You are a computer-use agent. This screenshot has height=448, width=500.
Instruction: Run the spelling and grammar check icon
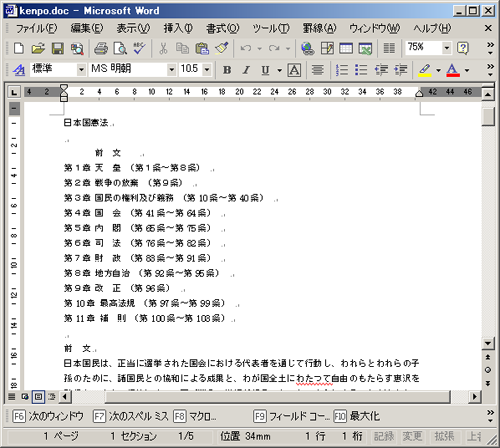point(139,48)
